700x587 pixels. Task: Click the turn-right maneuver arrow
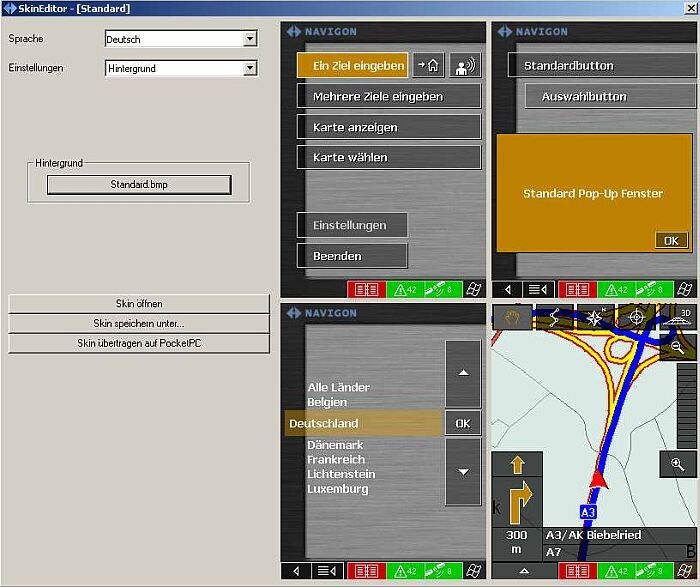520,503
